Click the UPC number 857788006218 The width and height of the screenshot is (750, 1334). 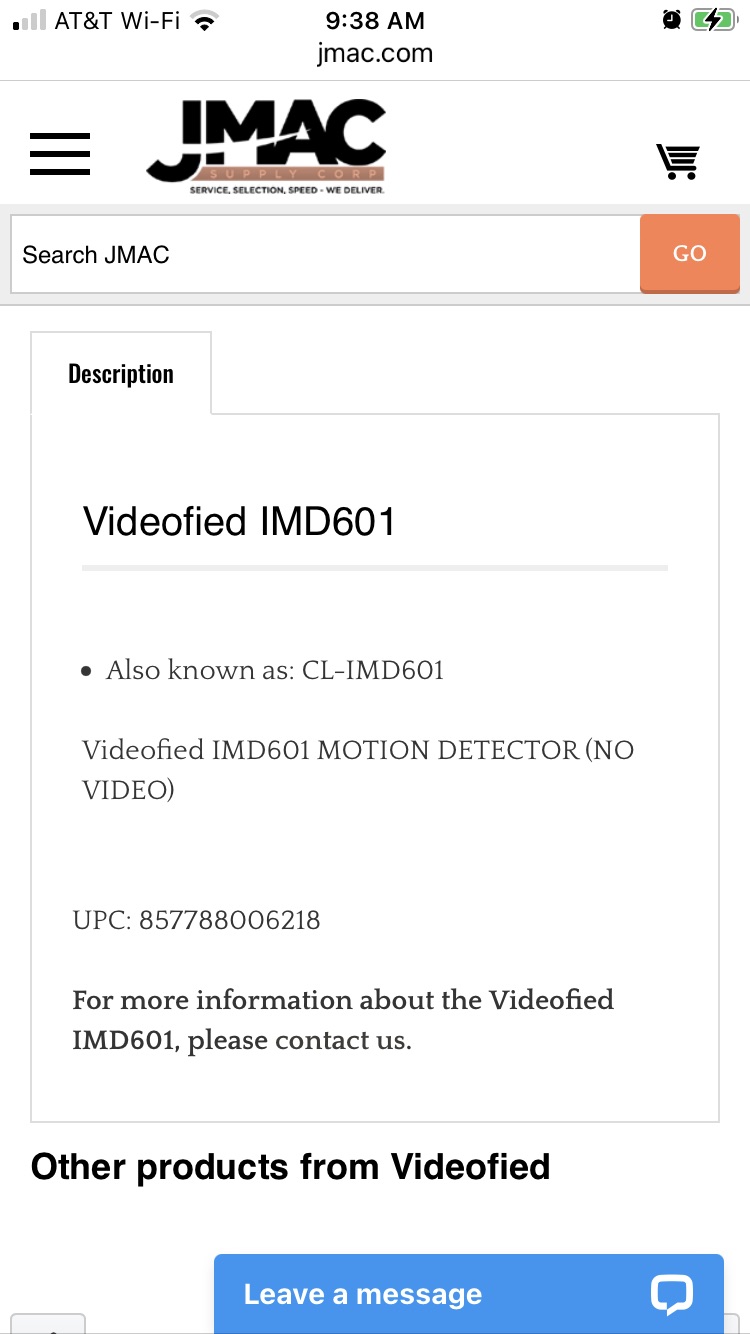click(x=229, y=920)
